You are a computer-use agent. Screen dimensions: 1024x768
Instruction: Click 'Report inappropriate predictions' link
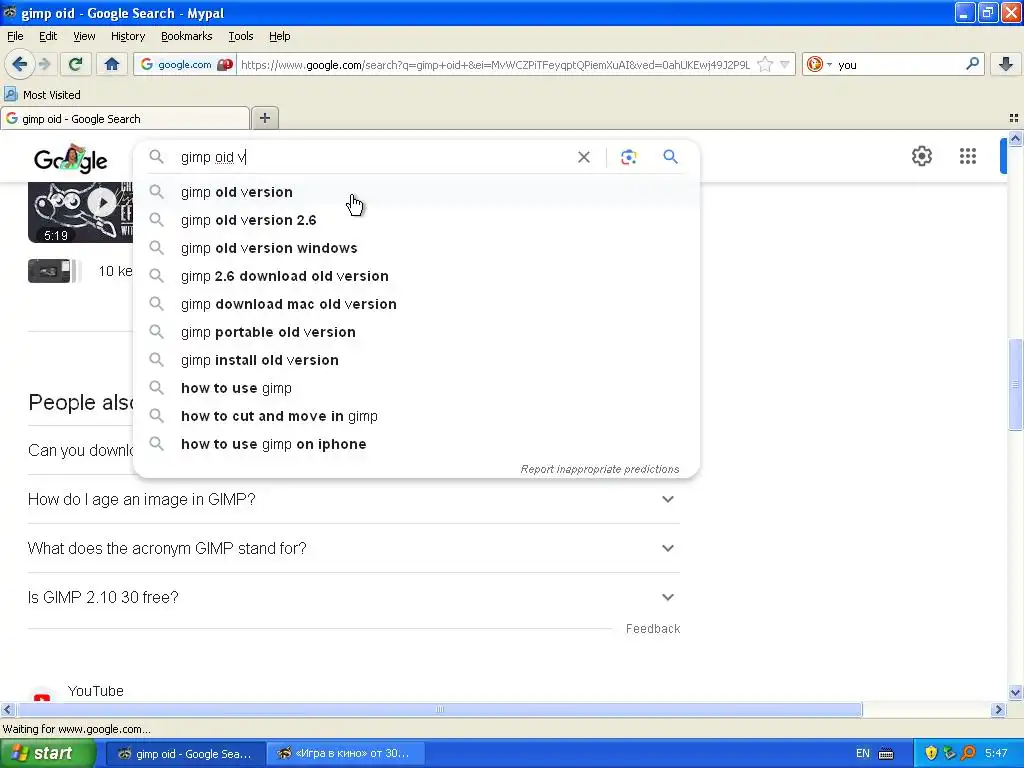600,469
